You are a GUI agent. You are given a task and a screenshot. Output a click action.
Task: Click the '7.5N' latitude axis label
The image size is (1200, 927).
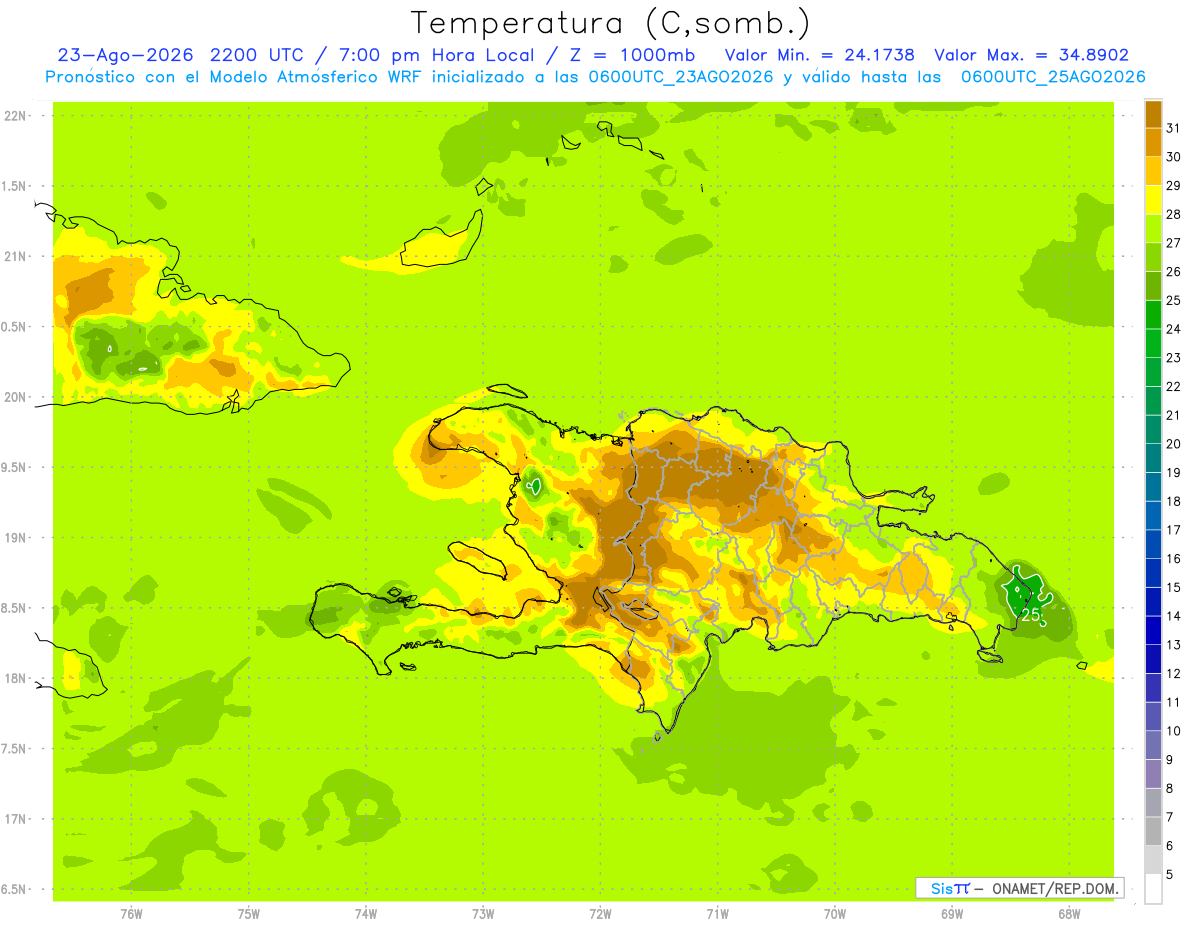click(x=15, y=748)
